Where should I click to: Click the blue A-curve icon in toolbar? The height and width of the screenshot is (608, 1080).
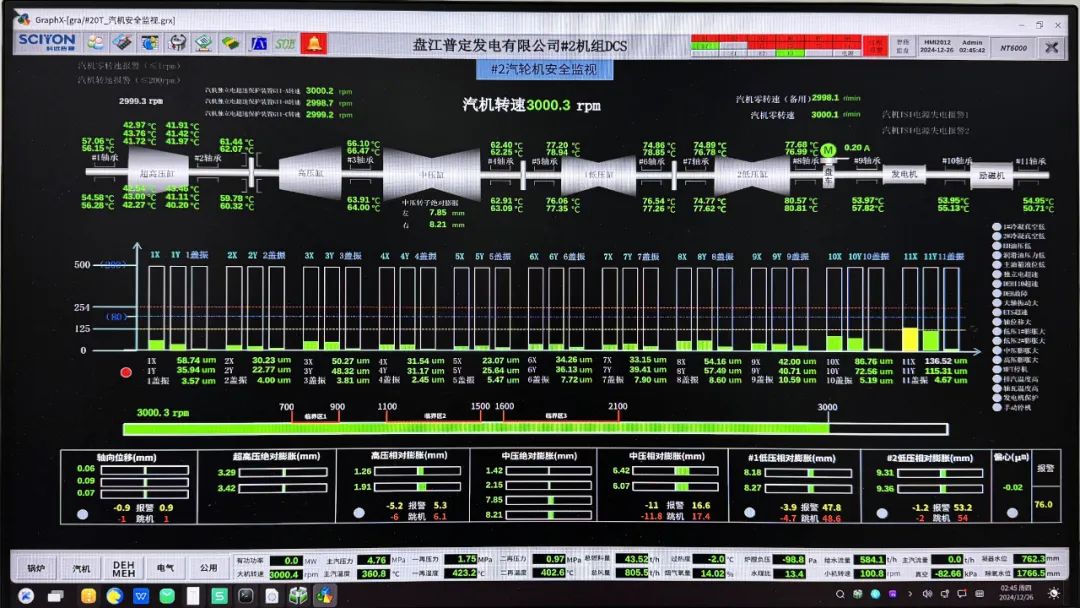point(258,43)
